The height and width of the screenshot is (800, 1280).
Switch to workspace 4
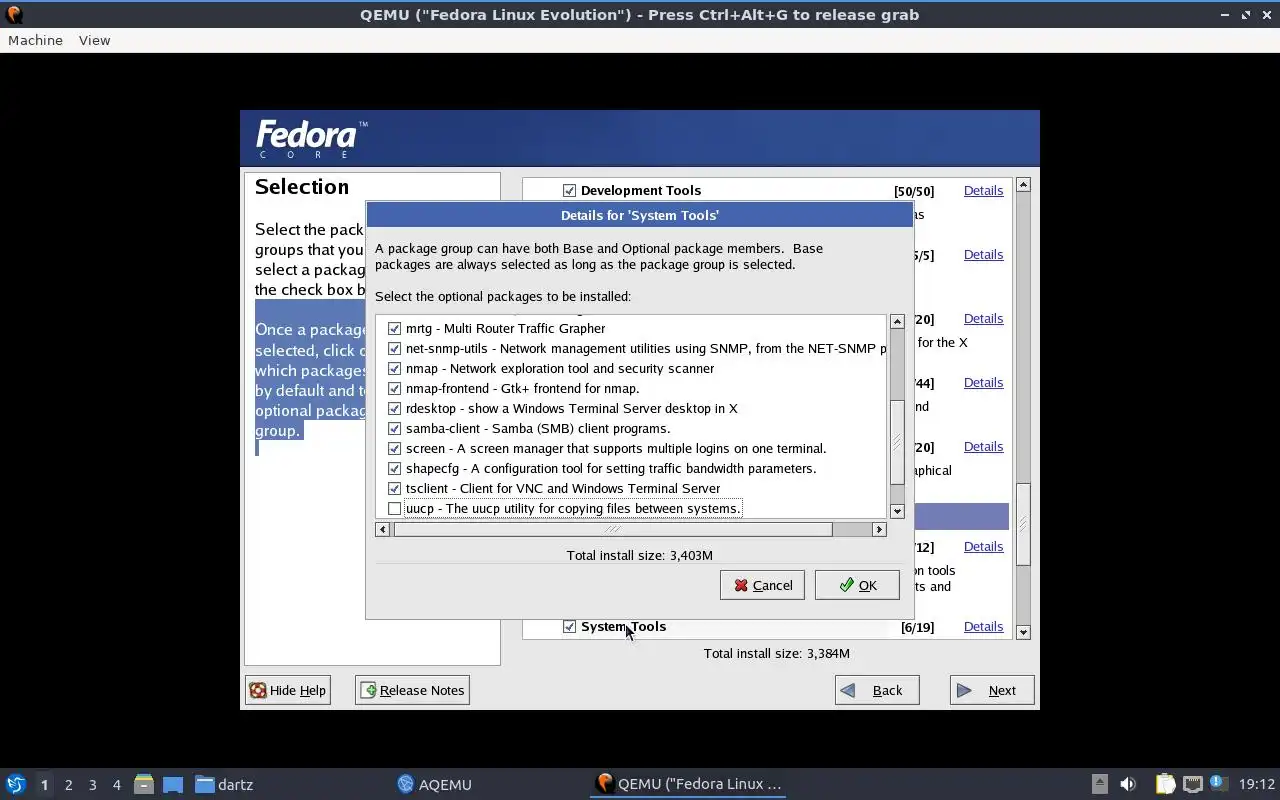tap(116, 784)
